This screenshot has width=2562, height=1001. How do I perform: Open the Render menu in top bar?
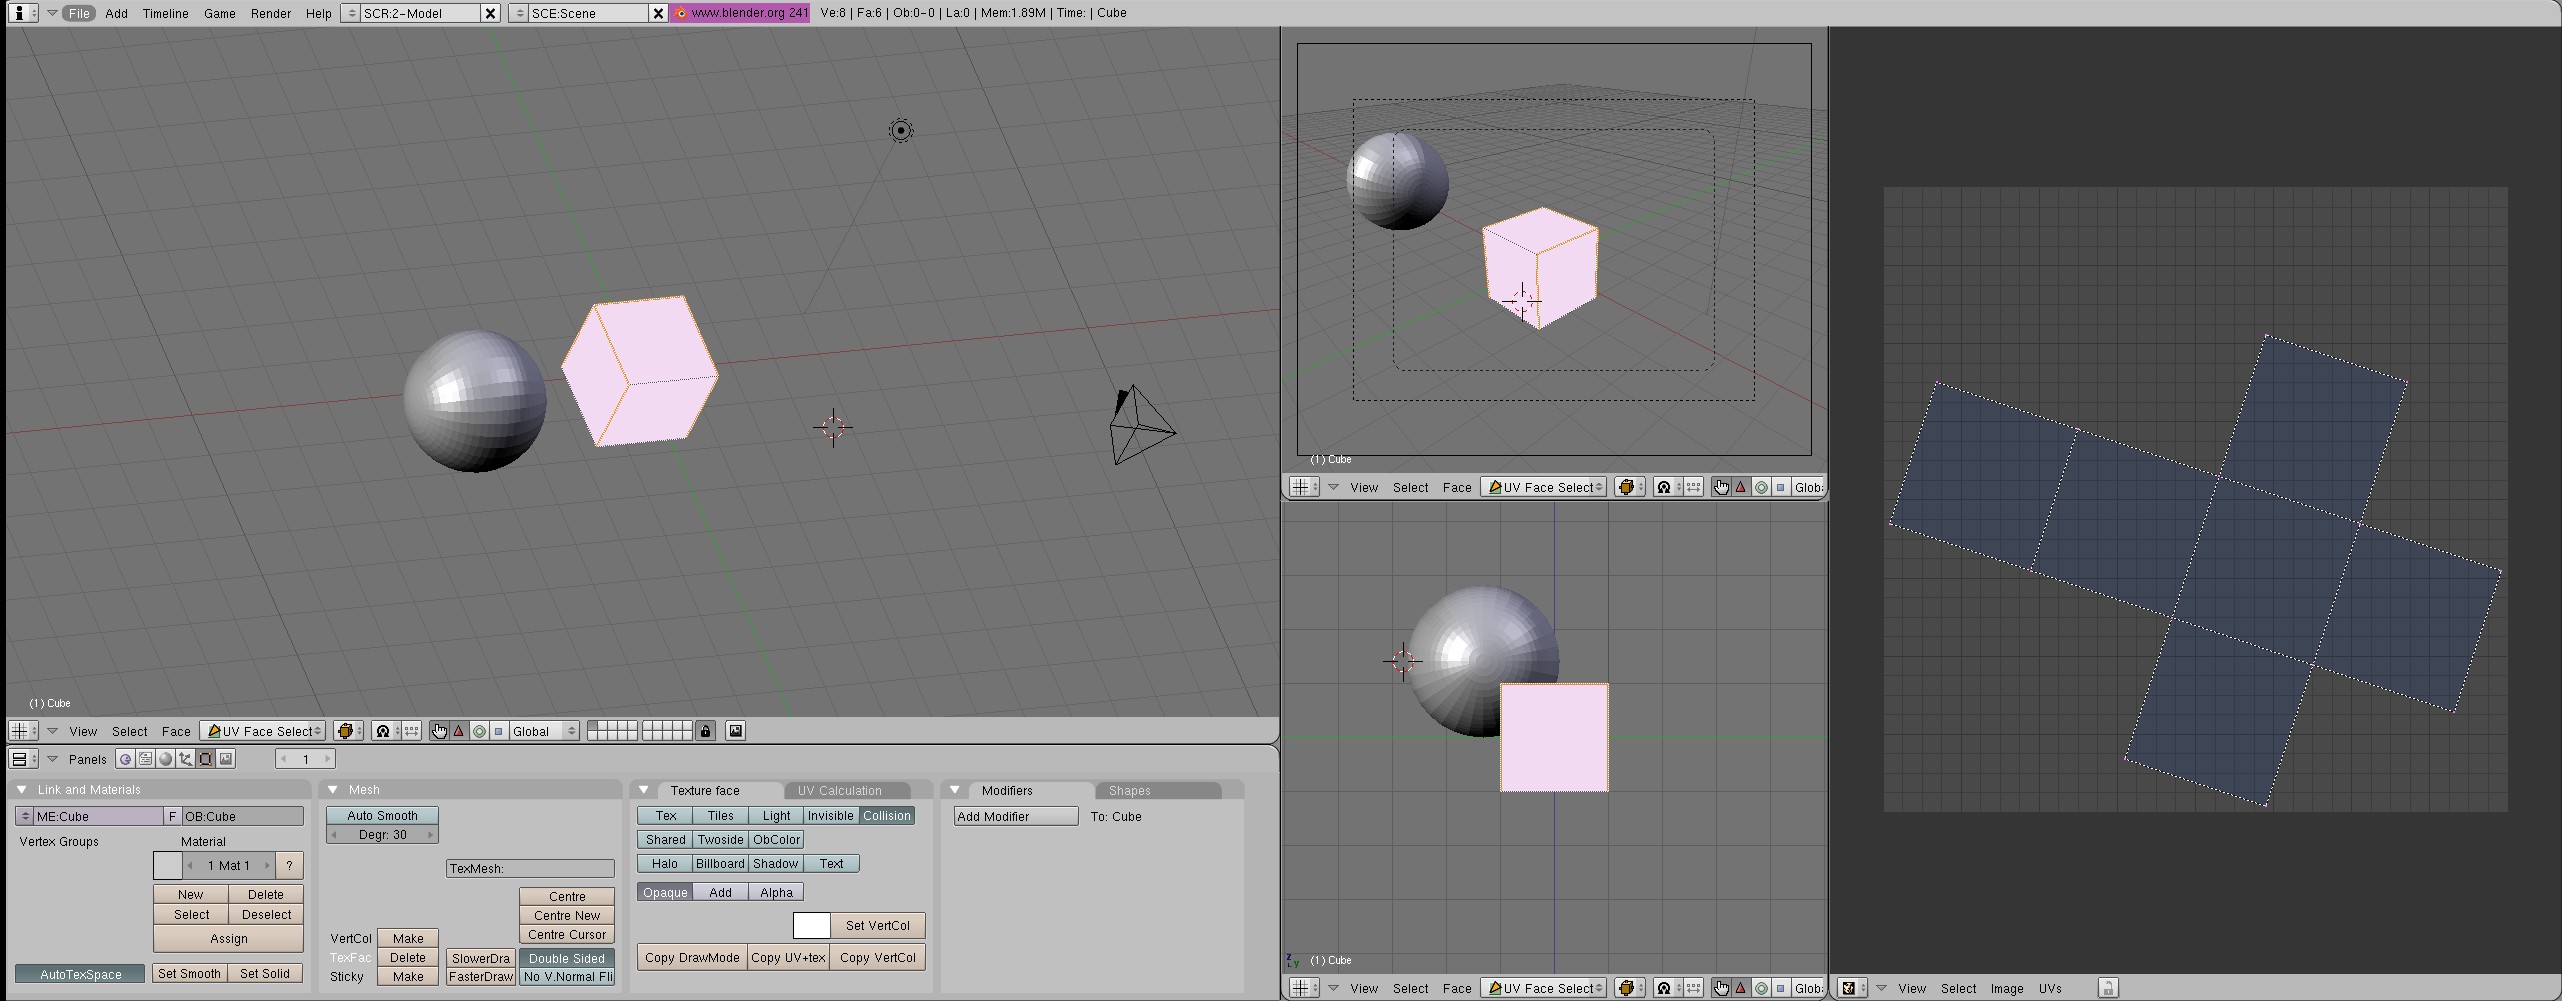coord(270,13)
